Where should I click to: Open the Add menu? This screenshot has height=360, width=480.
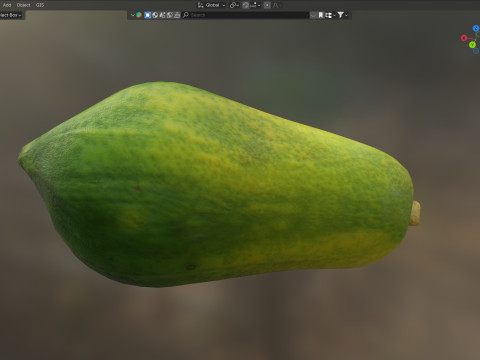(x=7, y=5)
